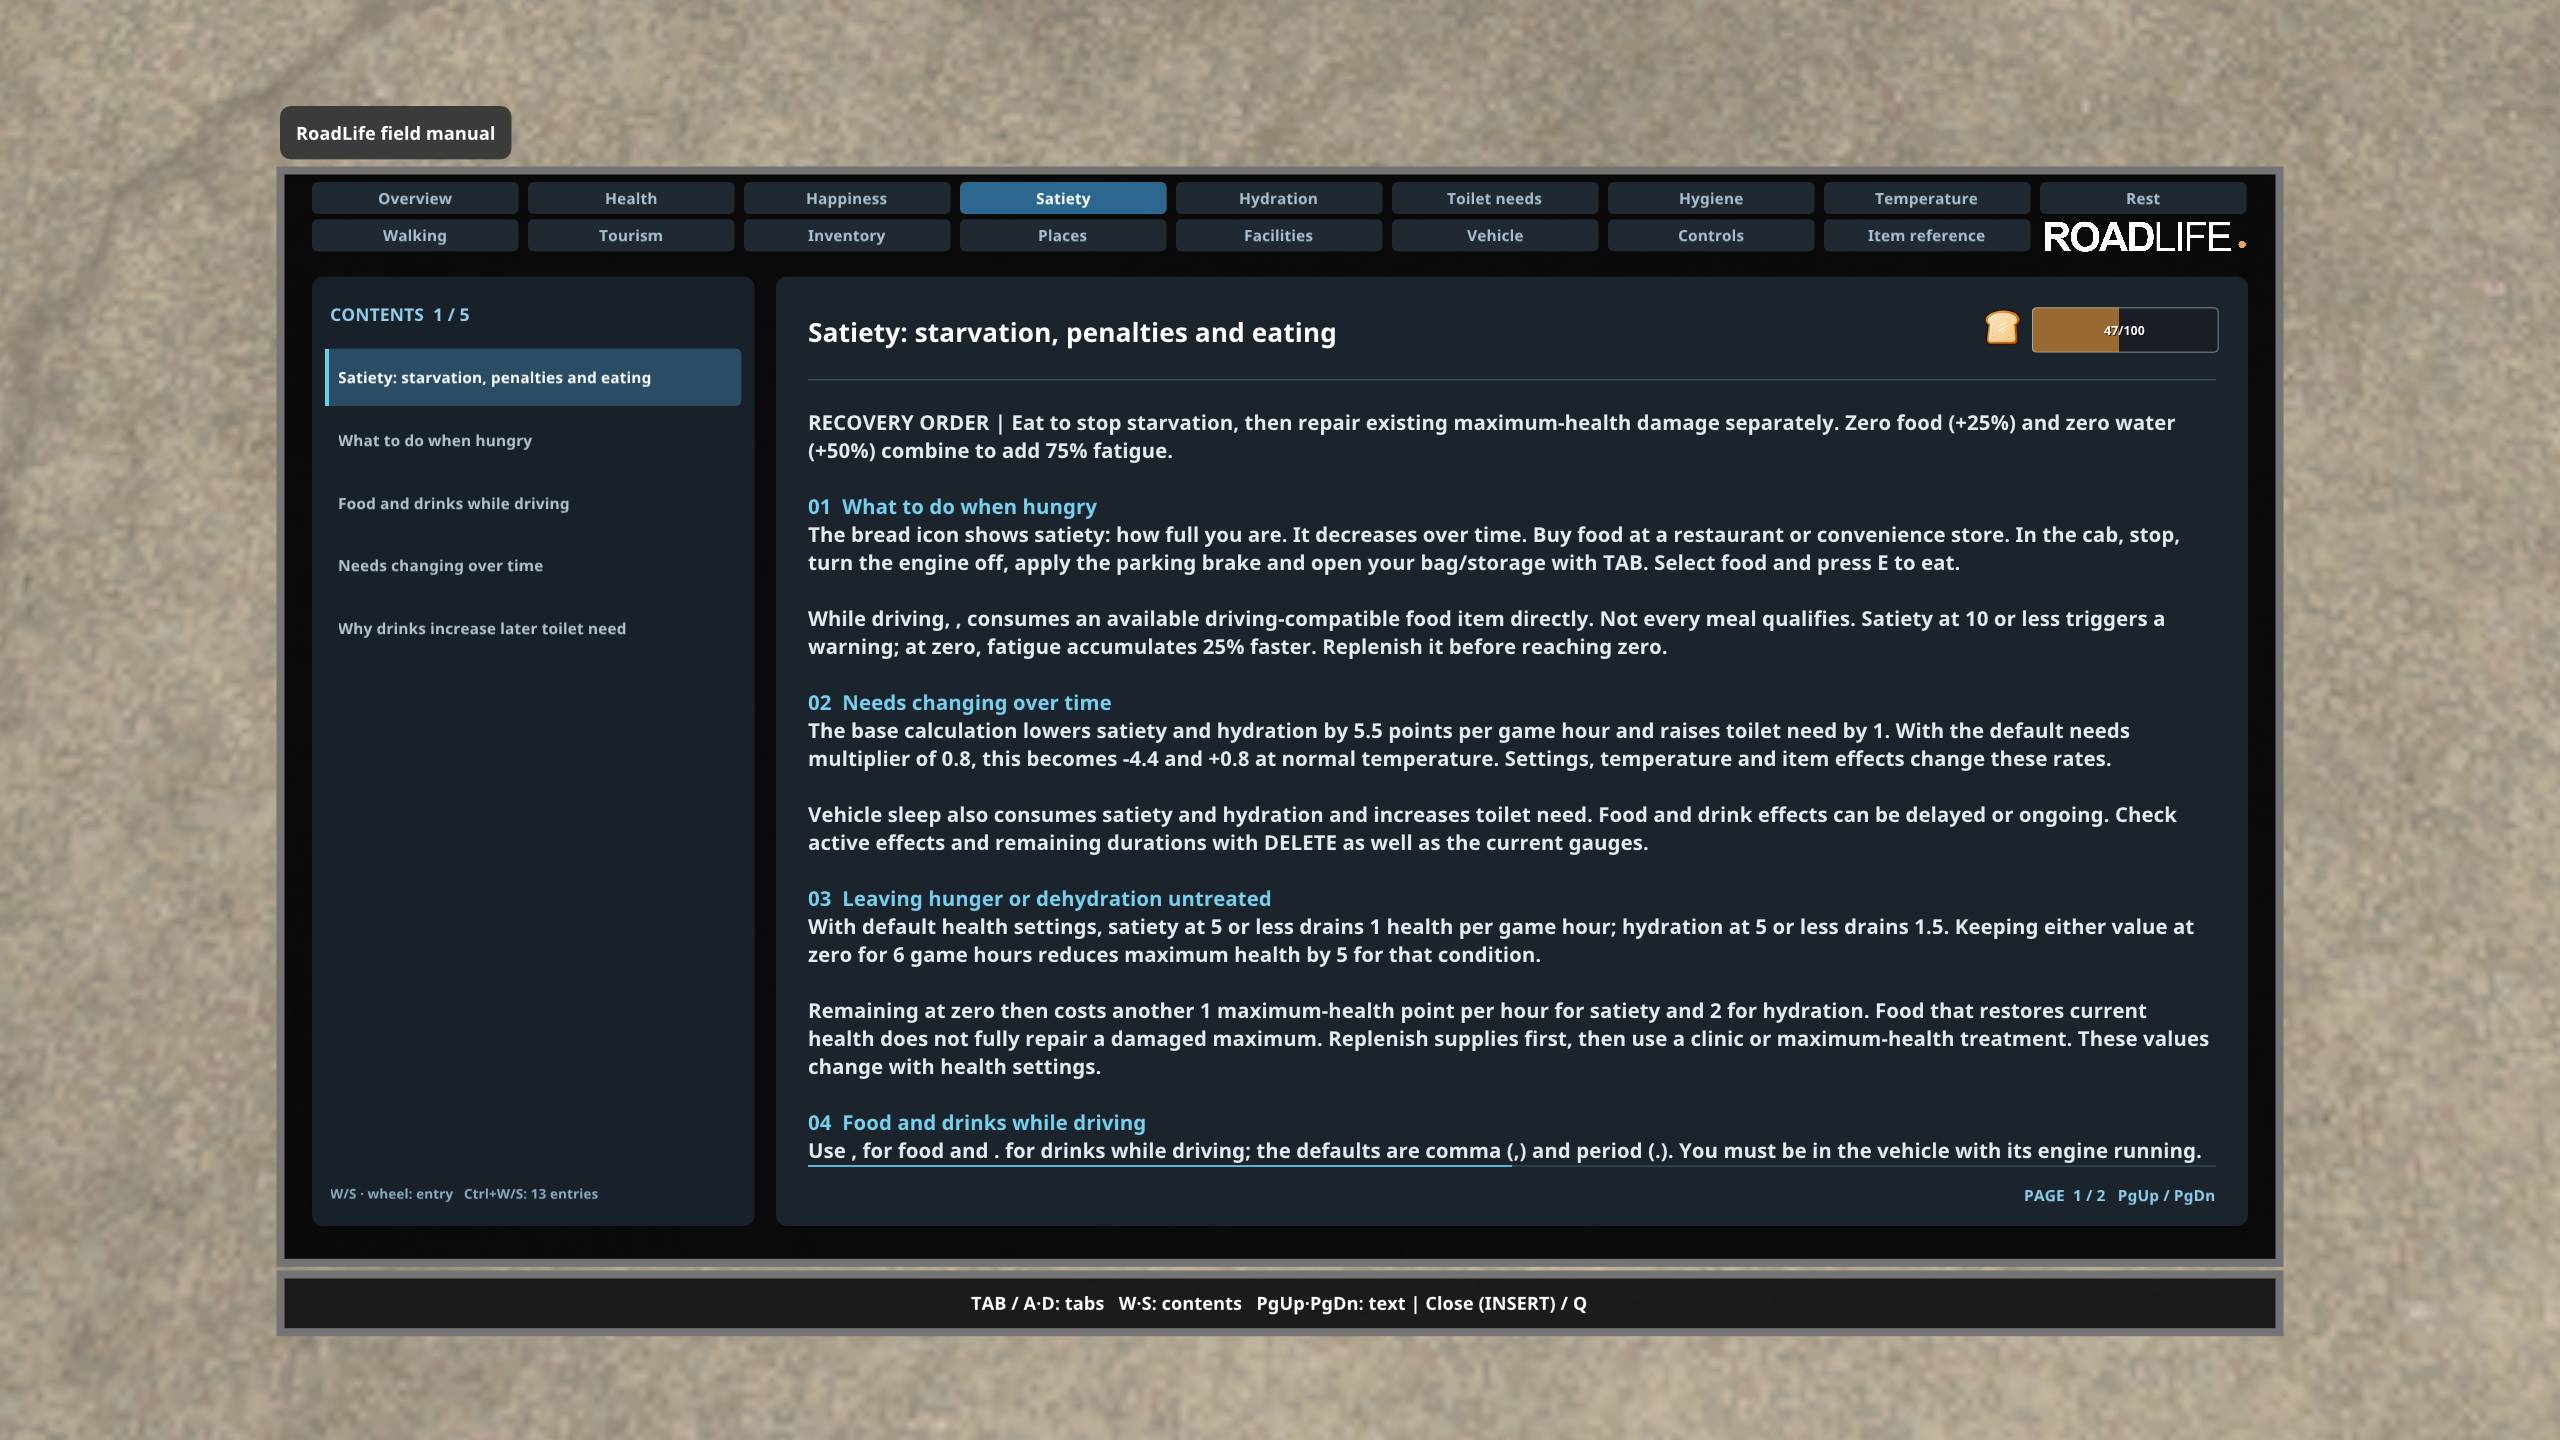2560x1440 pixels.
Task: Switch to the Tourism tab
Action: point(631,235)
